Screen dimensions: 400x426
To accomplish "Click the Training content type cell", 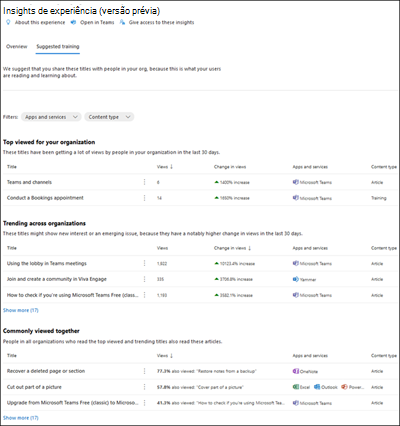I will tap(379, 198).
